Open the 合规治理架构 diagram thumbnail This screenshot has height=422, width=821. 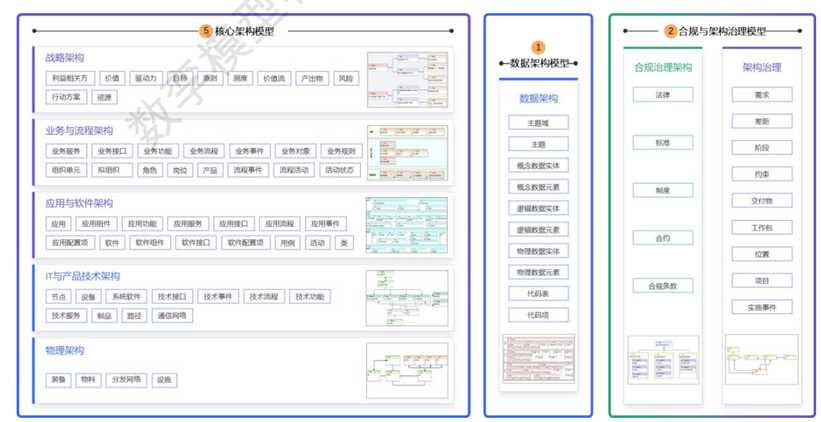[655, 360]
